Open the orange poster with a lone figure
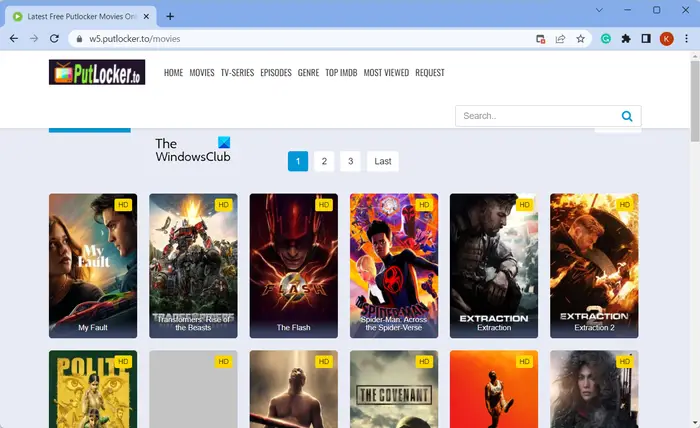The height and width of the screenshot is (428, 700). click(x=494, y=389)
